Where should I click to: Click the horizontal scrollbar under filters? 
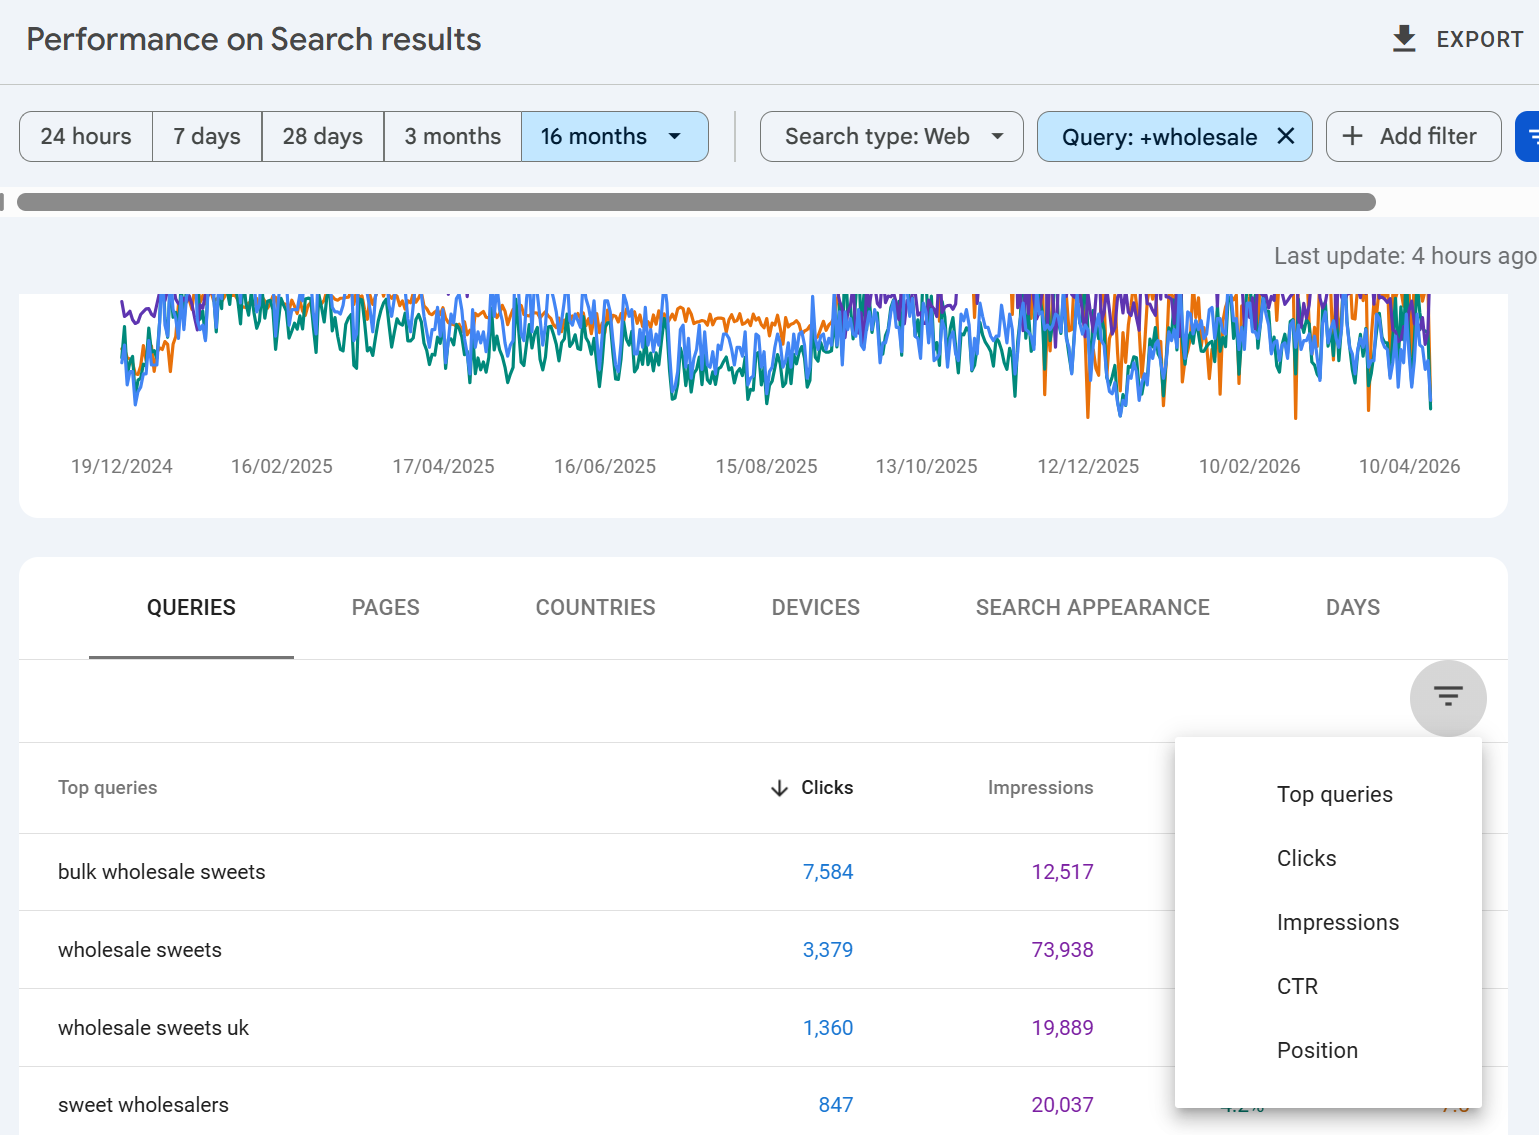click(x=696, y=202)
